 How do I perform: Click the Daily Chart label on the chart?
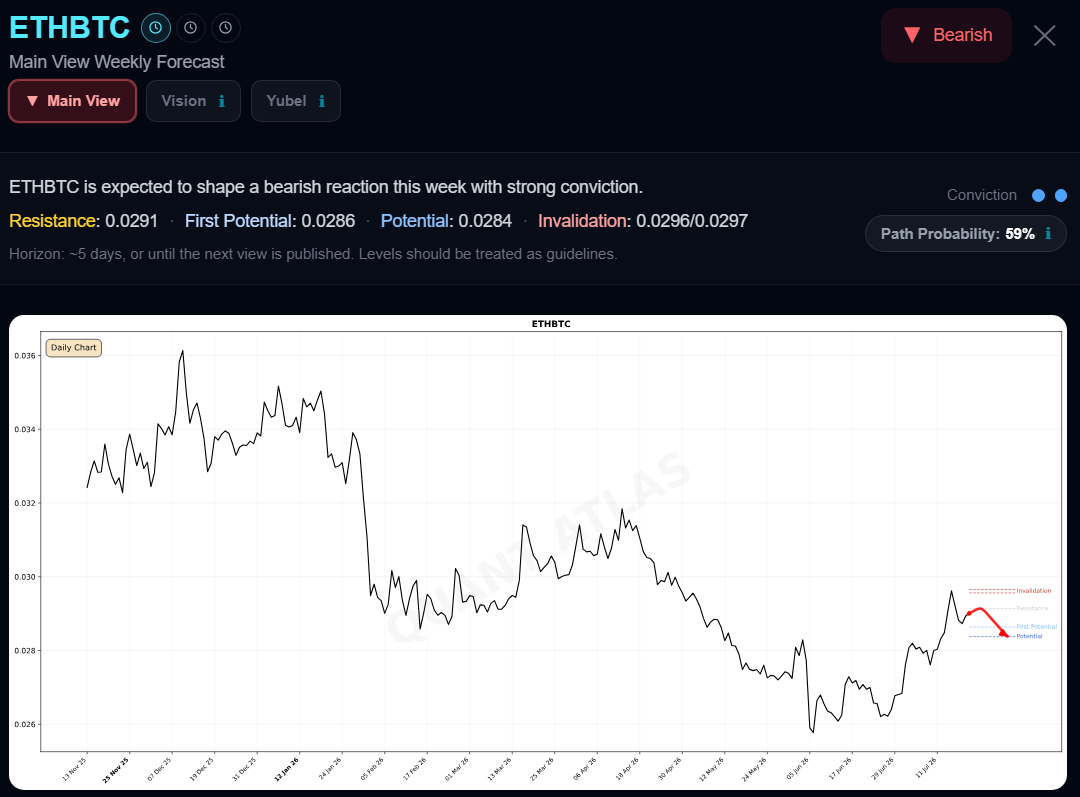click(x=74, y=348)
